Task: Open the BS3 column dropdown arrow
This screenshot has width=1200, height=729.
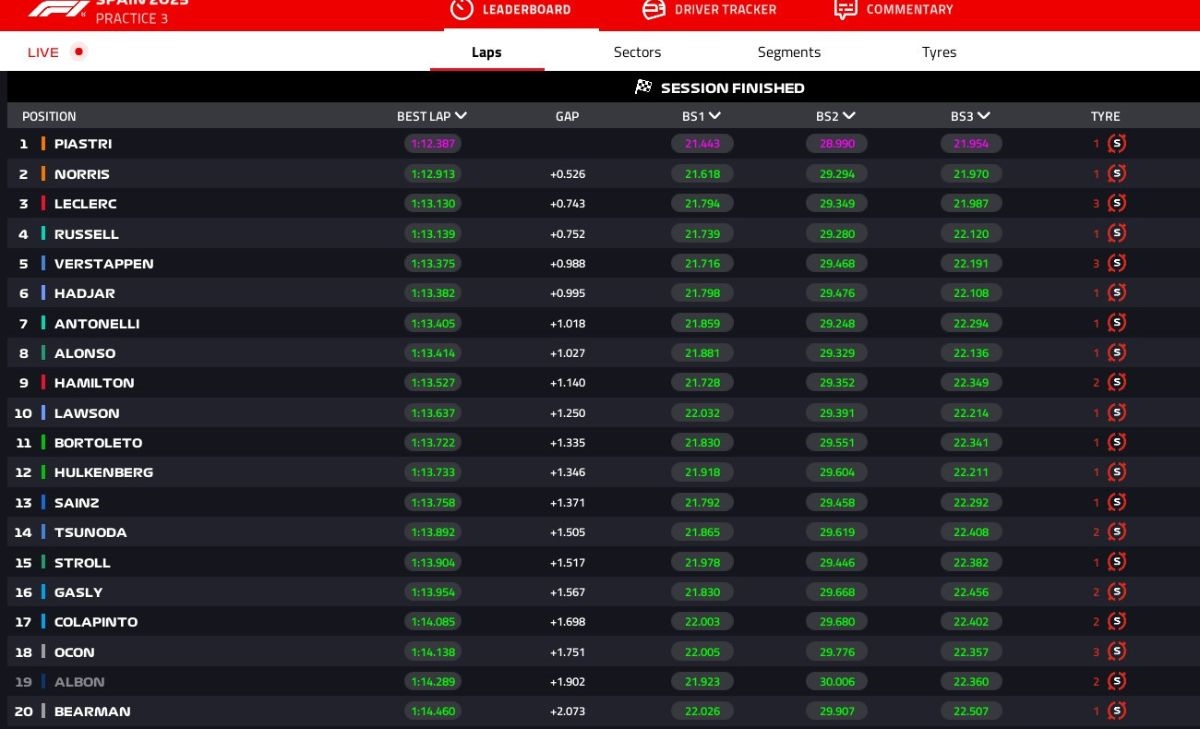Action: pyautogui.click(x=984, y=116)
